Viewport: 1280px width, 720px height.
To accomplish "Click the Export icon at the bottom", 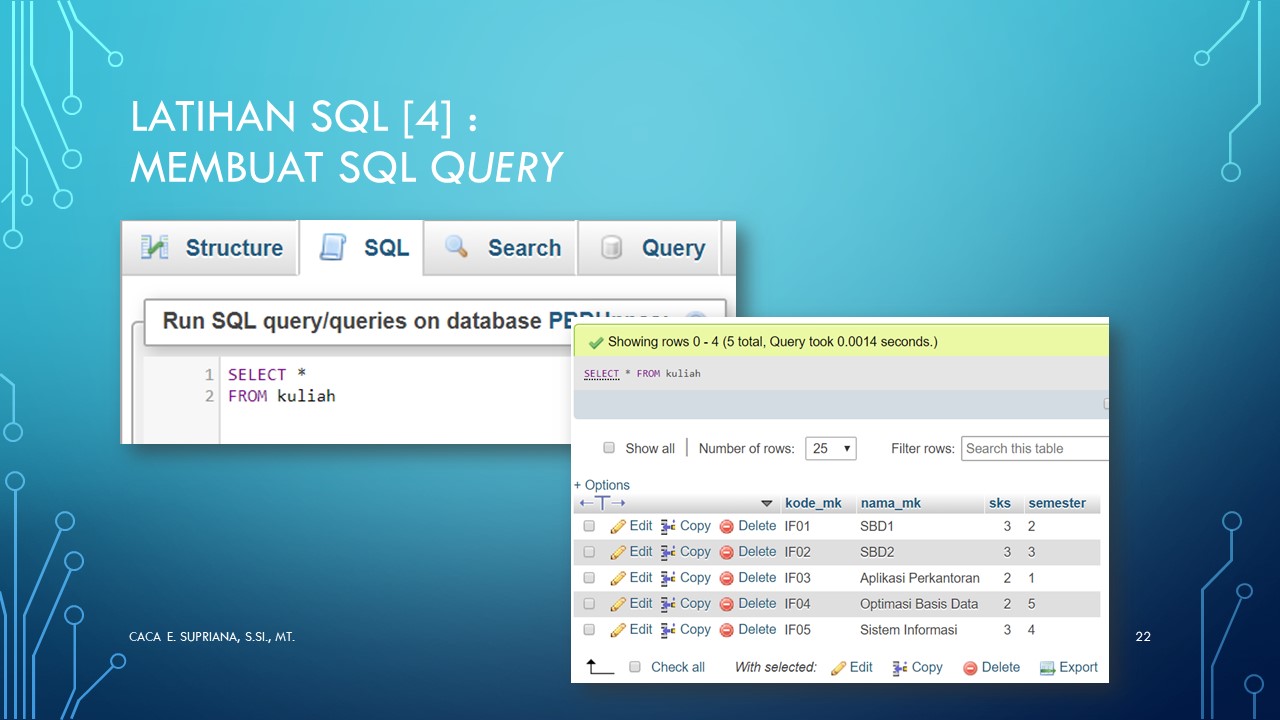I will click(1043, 667).
